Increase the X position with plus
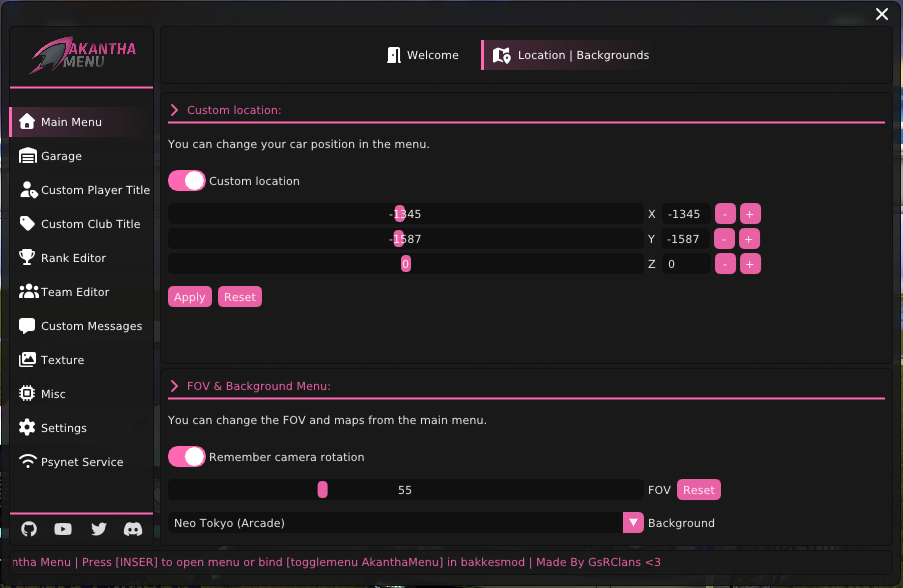 coord(750,213)
